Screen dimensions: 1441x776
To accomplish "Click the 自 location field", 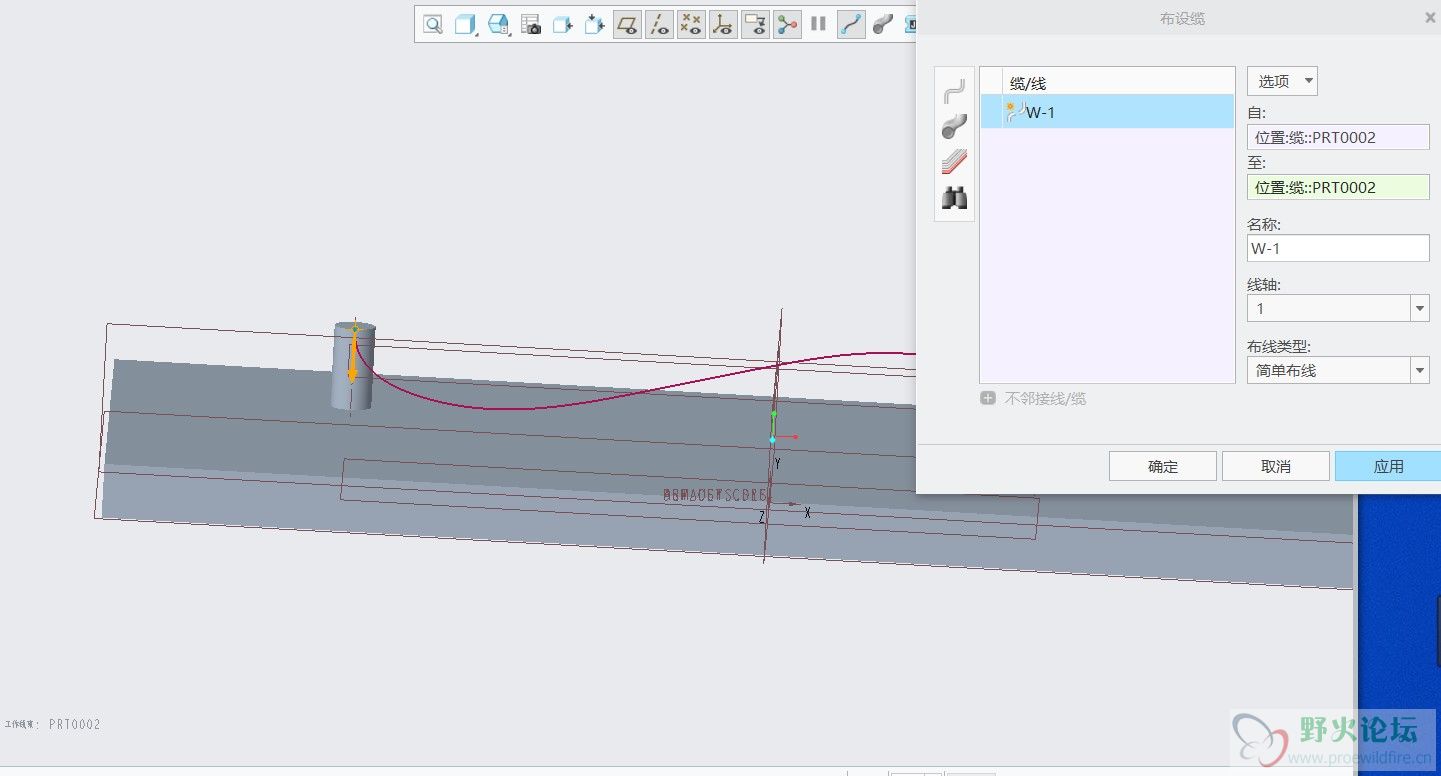I will click(x=1338, y=137).
